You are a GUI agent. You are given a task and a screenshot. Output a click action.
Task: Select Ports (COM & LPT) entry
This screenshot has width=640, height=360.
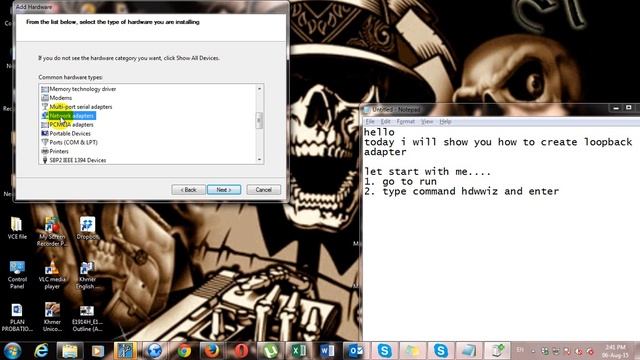click(x=69, y=142)
